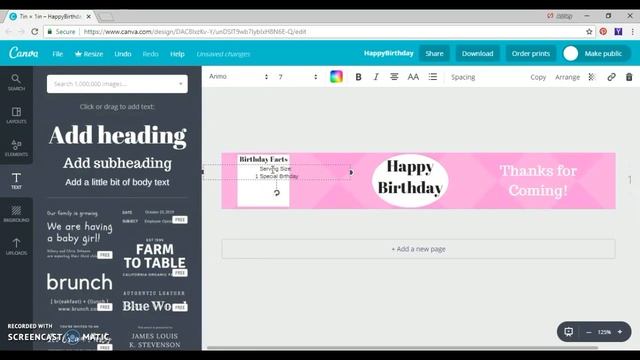Open the font size 7 dropdown
The height and width of the screenshot is (360, 640).
[298, 77]
